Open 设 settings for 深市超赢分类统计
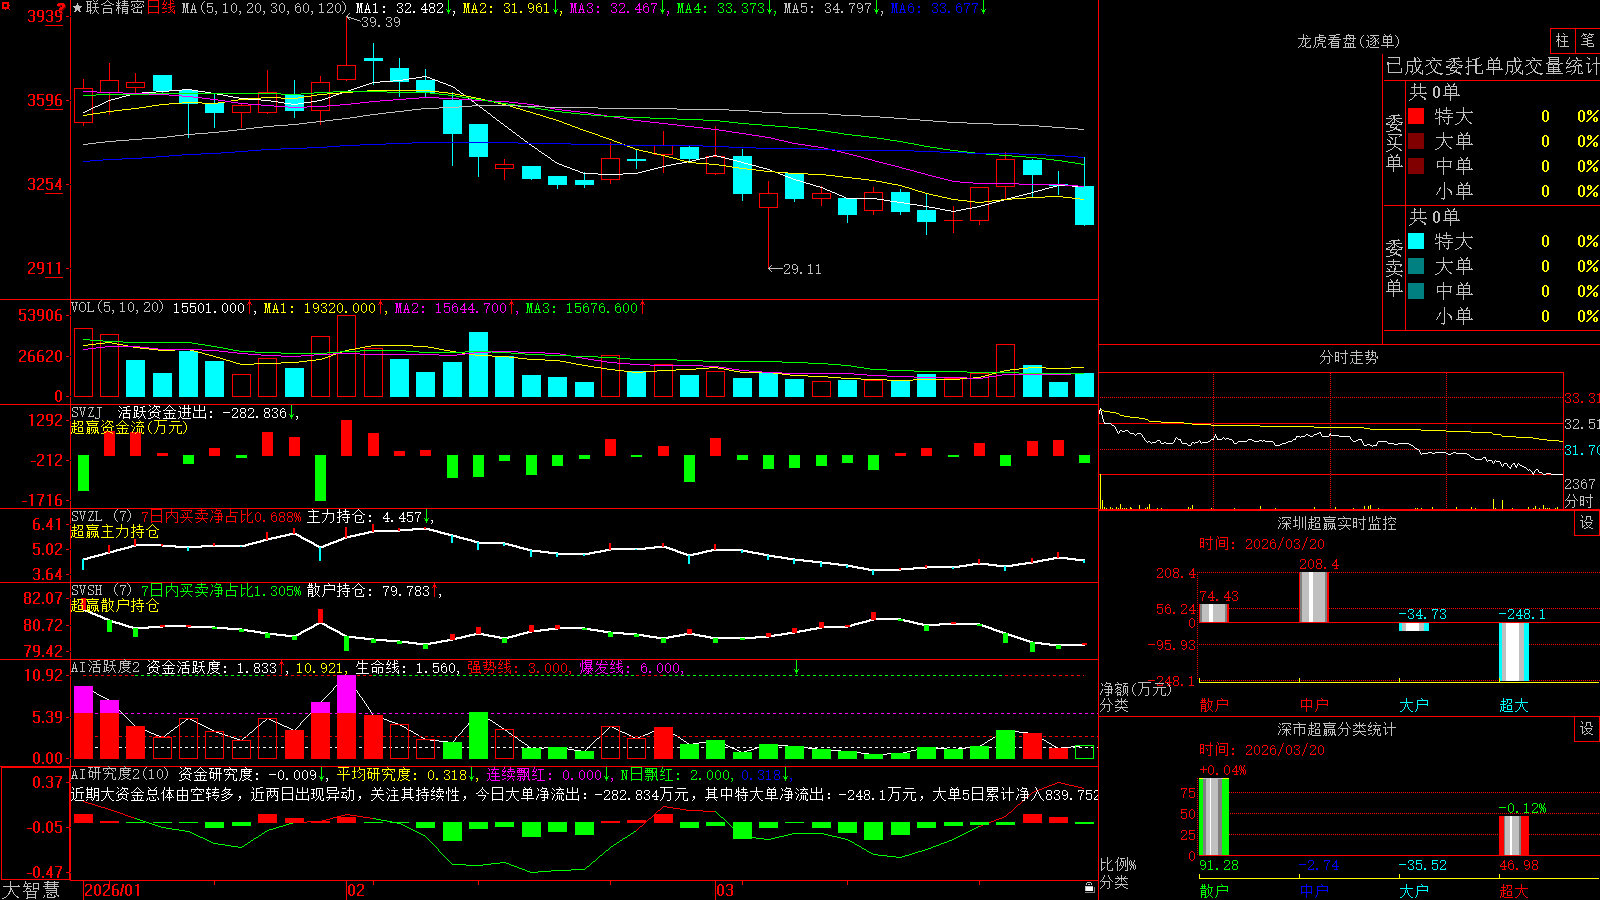 point(1587,729)
